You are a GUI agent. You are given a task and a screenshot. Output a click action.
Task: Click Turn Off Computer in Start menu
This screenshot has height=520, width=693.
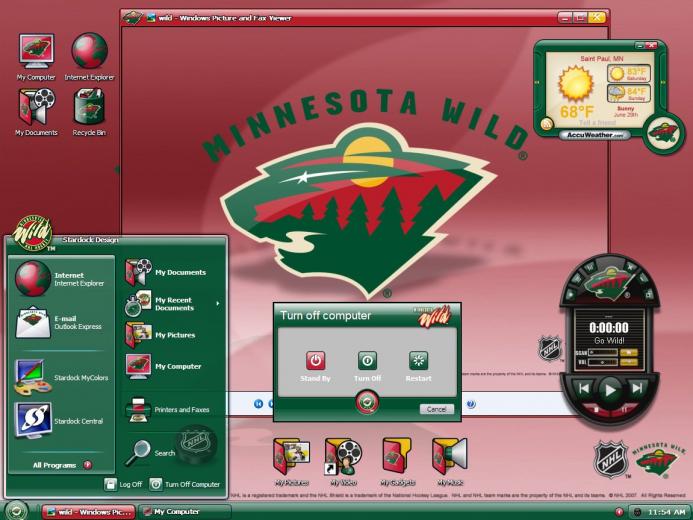pyautogui.click(x=185, y=484)
